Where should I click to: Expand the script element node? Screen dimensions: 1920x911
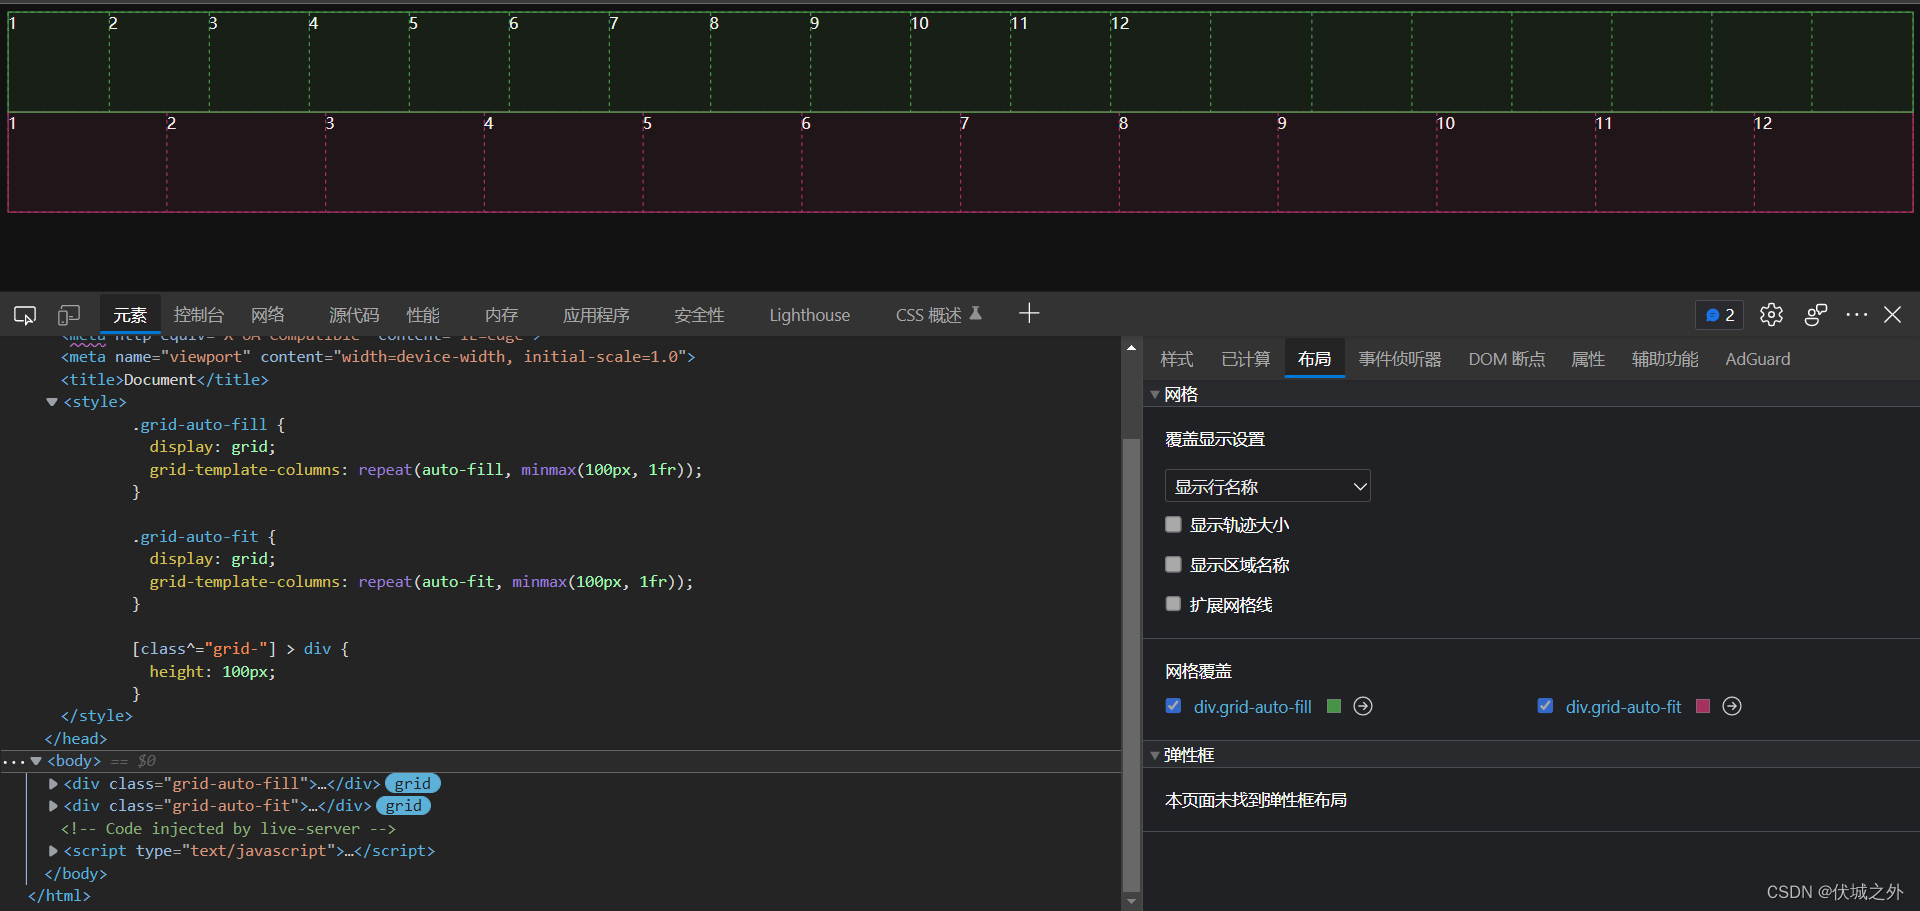(x=53, y=851)
